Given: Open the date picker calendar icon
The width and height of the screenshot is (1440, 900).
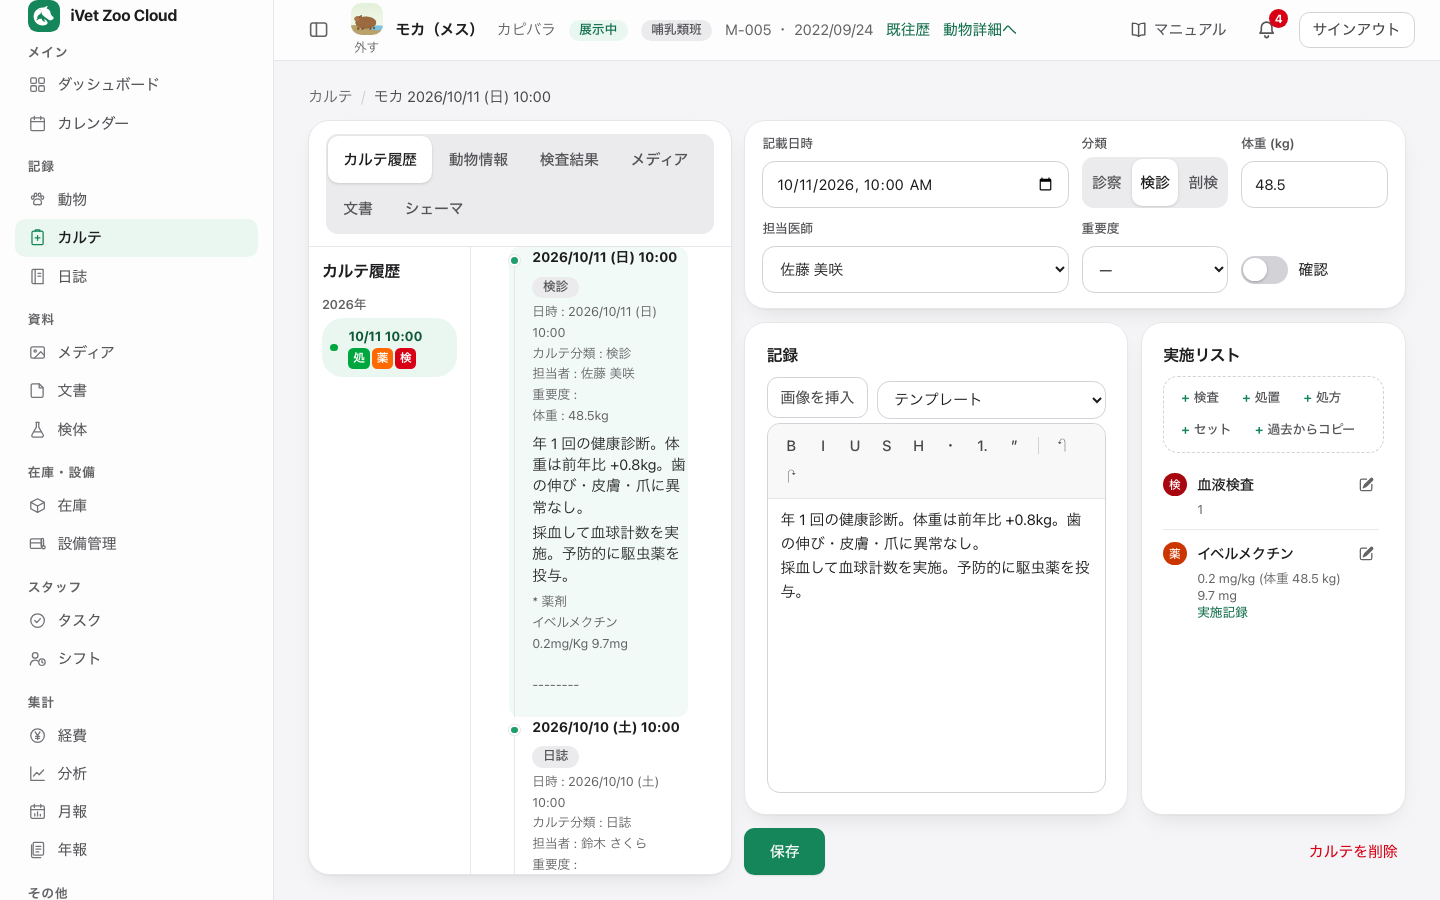Looking at the screenshot, I should (x=1045, y=185).
